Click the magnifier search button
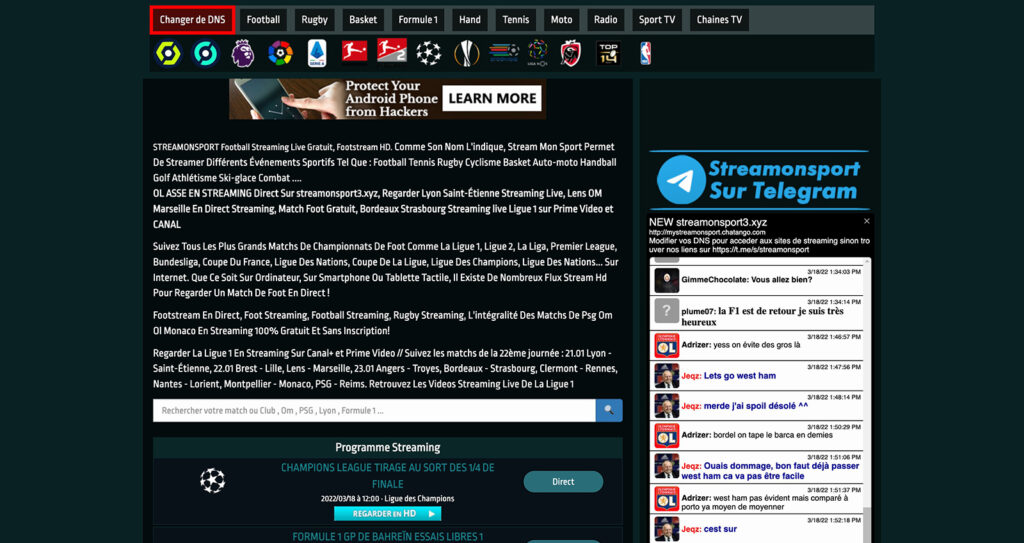1024x543 pixels. coord(609,410)
